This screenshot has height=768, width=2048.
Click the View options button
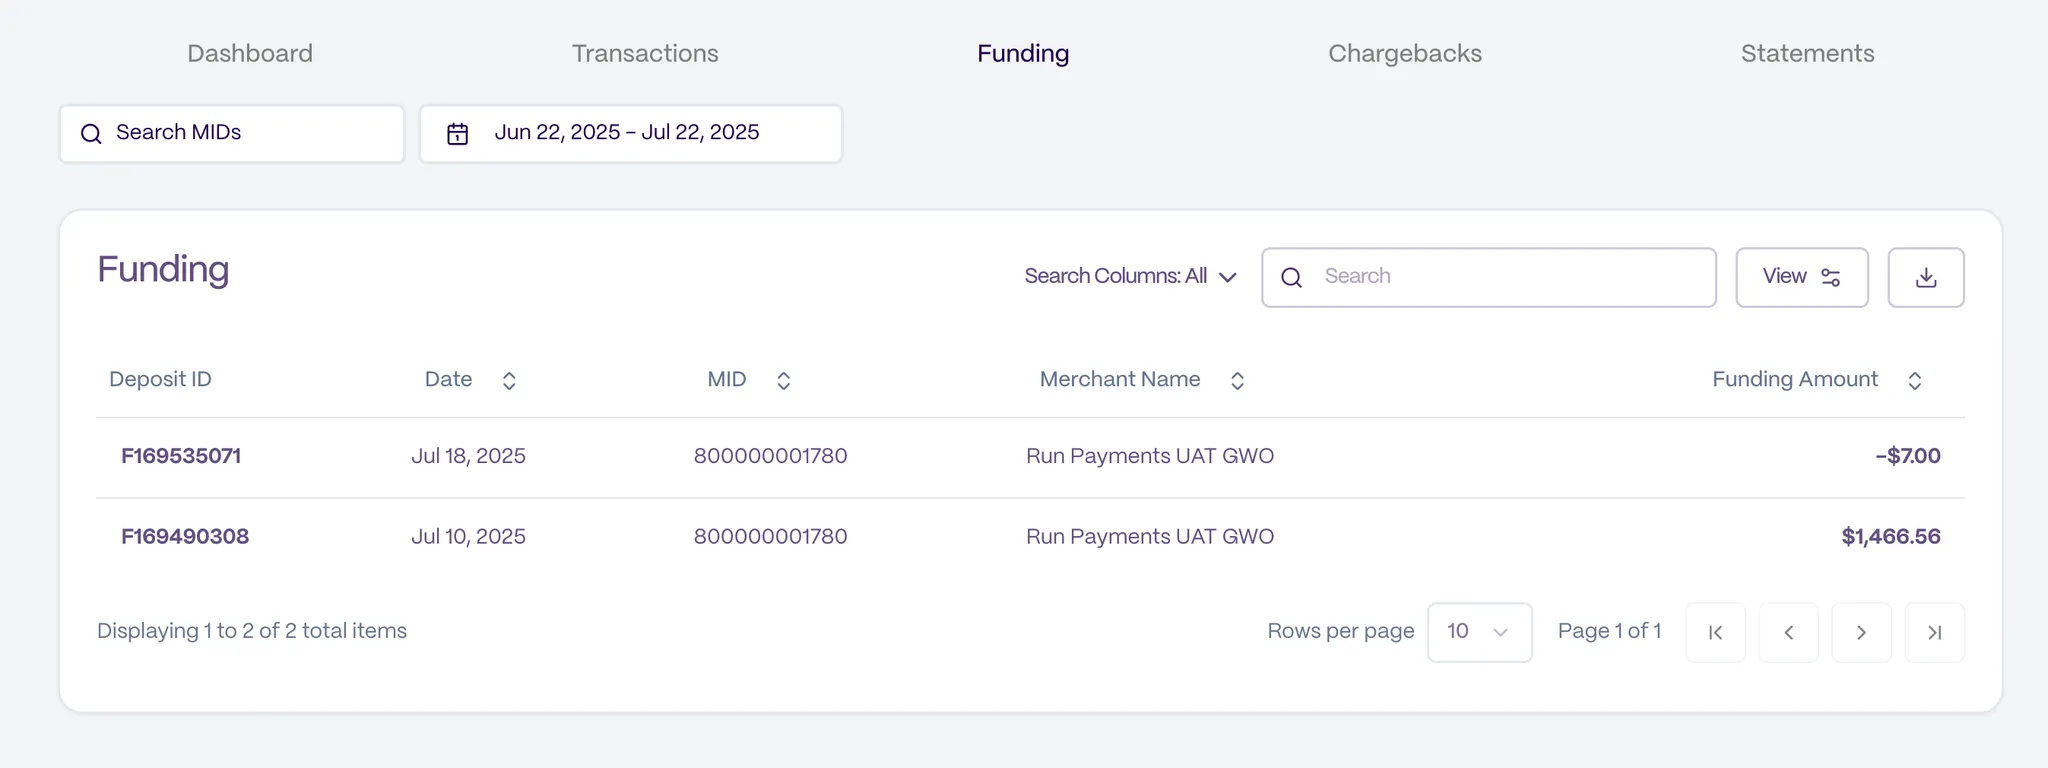click(1801, 277)
